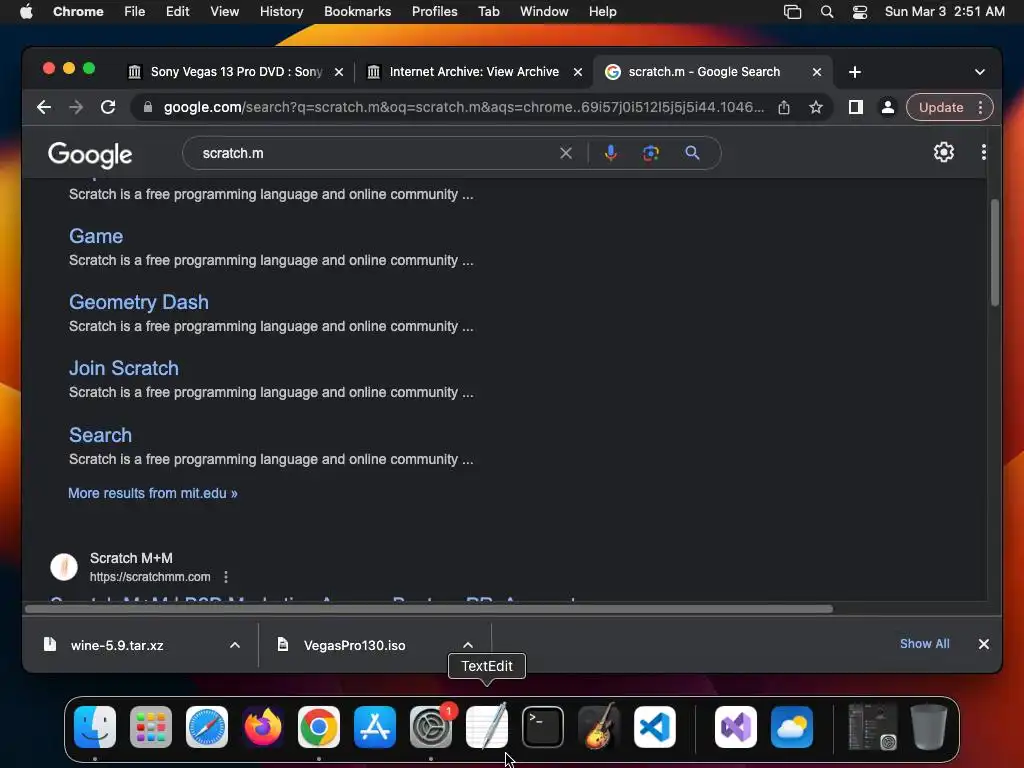Open the History menu
Image resolution: width=1024 pixels, height=768 pixels.
click(281, 12)
